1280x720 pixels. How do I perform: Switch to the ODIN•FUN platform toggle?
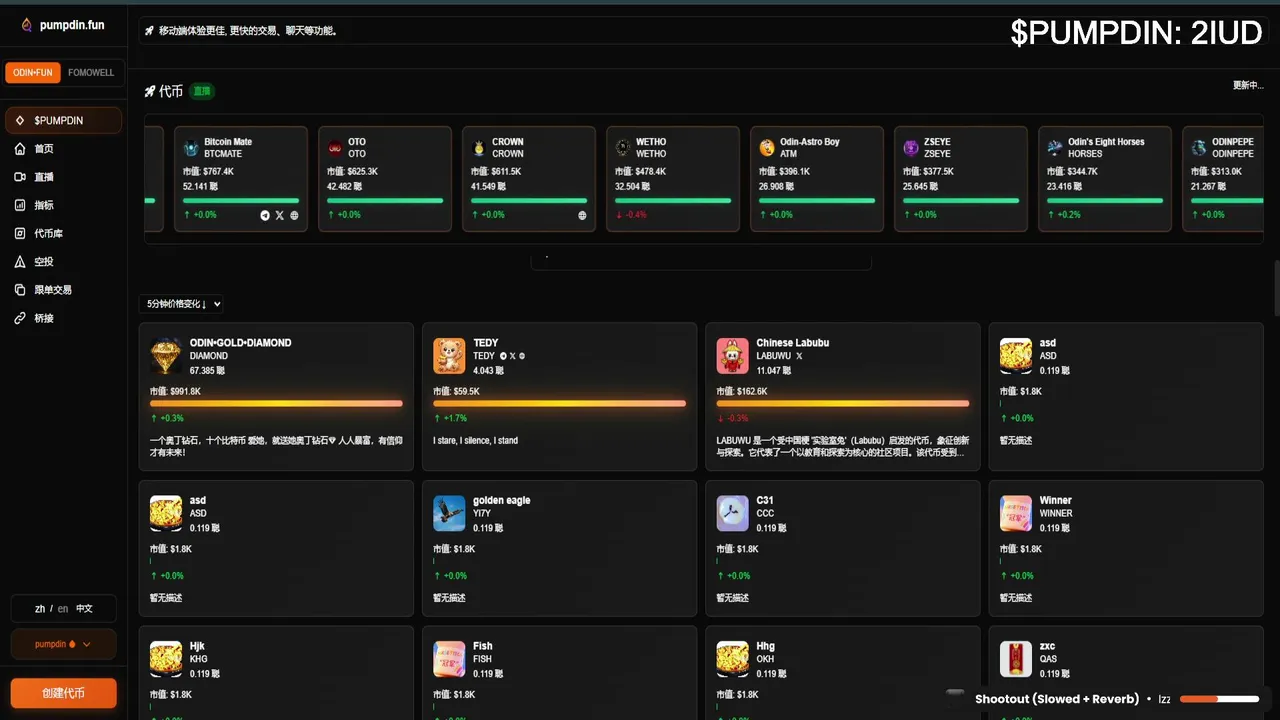point(33,73)
